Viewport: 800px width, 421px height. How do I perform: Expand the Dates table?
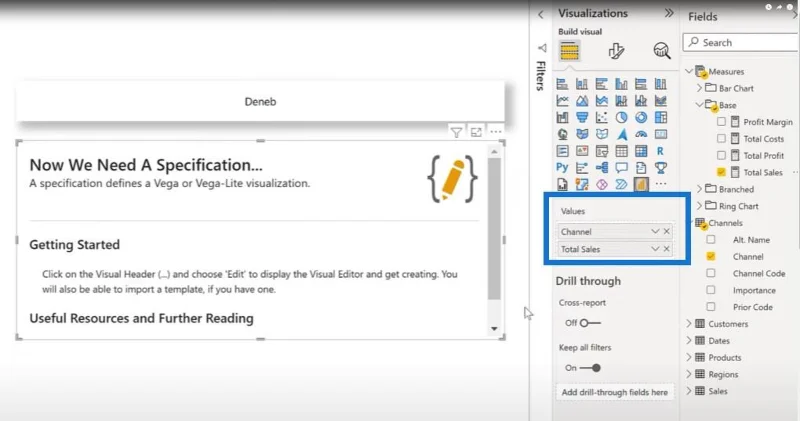pyautogui.click(x=689, y=340)
